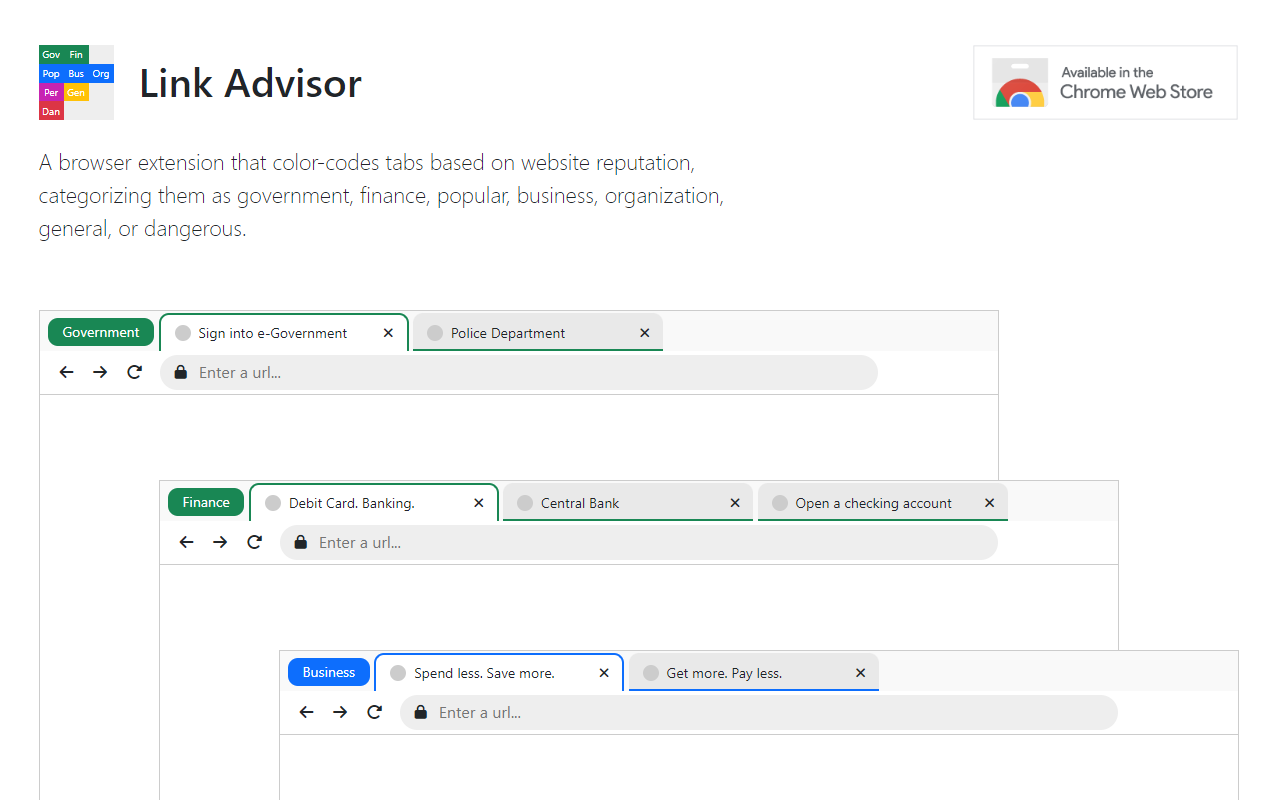Click reload icon in Business browser window
Image resolution: width=1280 pixels, height=800 pixels.
click(374, 712)
